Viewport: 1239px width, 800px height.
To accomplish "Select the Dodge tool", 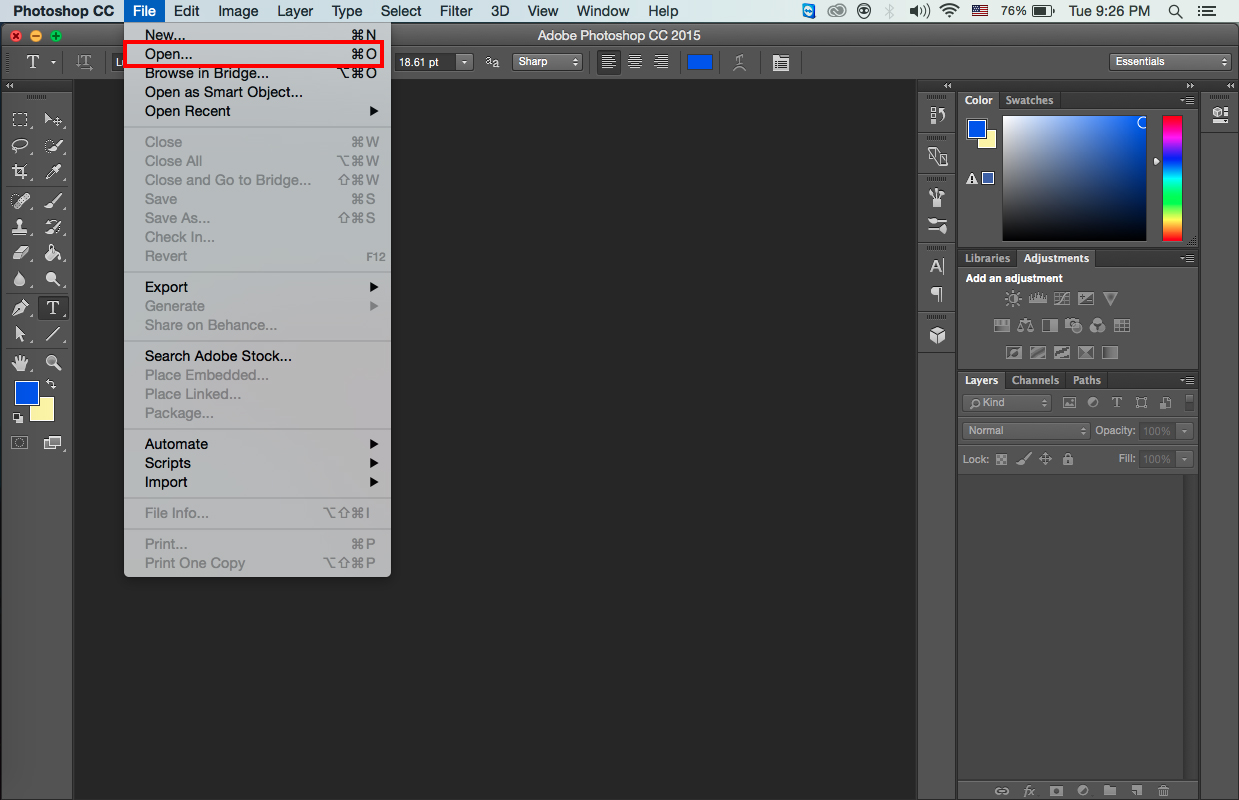I will 54,279.
